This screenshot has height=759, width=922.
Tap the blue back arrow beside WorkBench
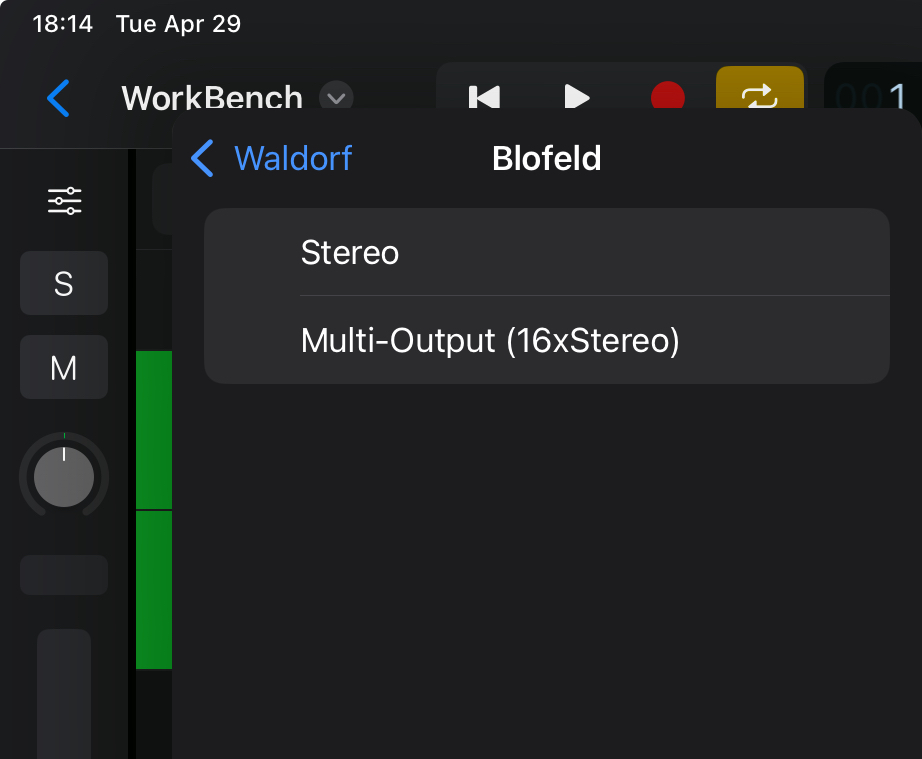[x=59, y=98]
